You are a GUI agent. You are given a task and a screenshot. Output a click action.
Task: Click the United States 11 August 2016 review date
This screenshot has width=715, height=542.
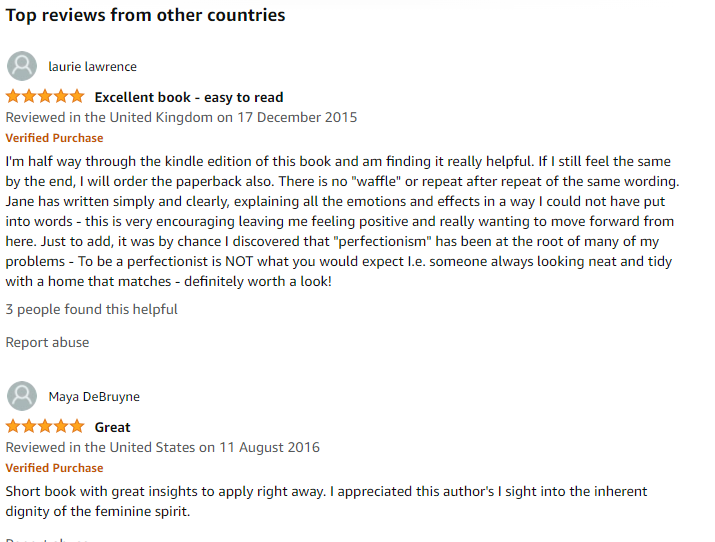(x=162, y=447)
